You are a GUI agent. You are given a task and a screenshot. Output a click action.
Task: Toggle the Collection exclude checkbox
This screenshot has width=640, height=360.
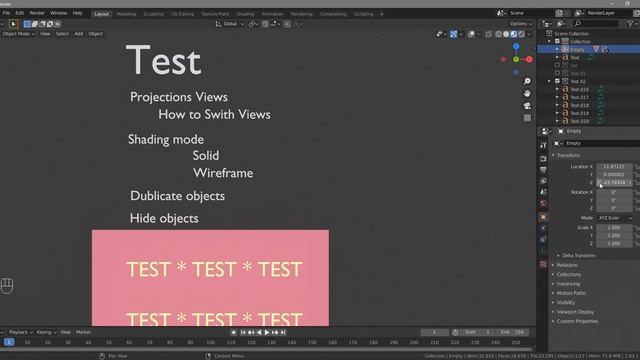click(557, 42)
